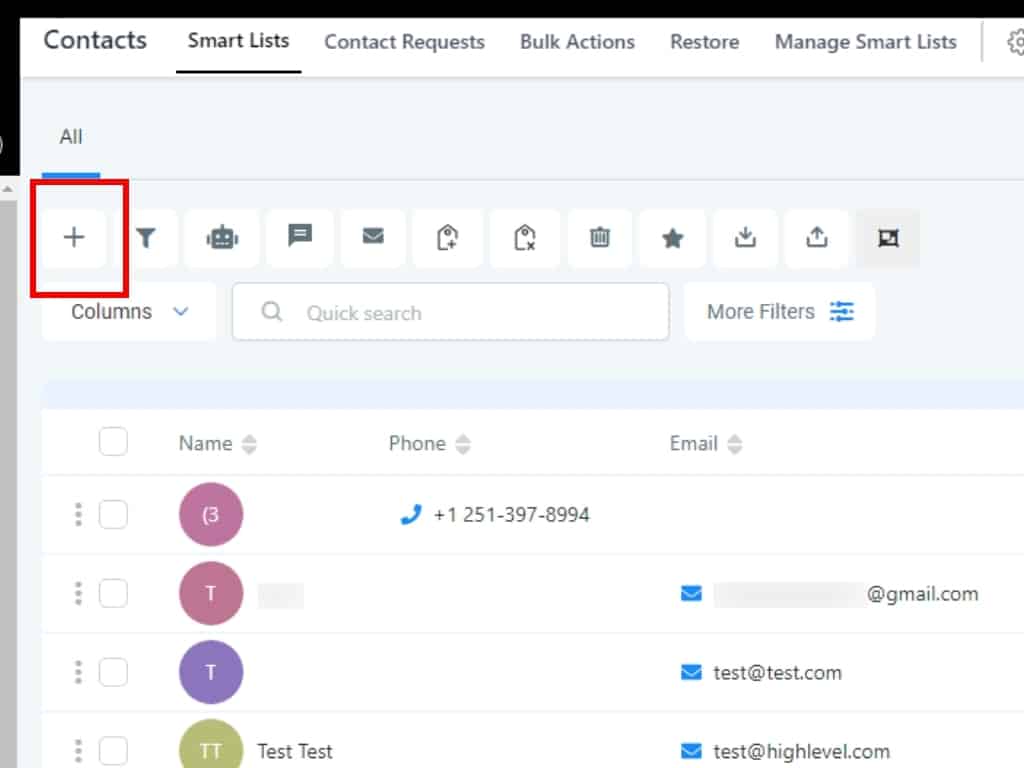Click the import contacts download icon
The image size is (1024, 768).
[745, 238]
